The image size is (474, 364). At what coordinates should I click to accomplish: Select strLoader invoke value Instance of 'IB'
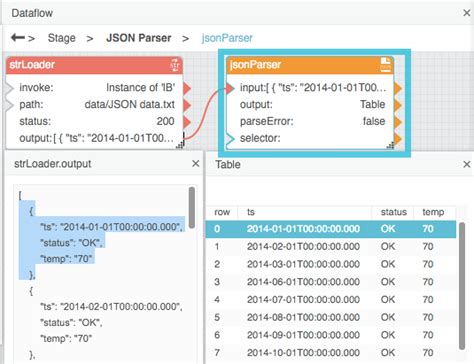coord(140,88)
